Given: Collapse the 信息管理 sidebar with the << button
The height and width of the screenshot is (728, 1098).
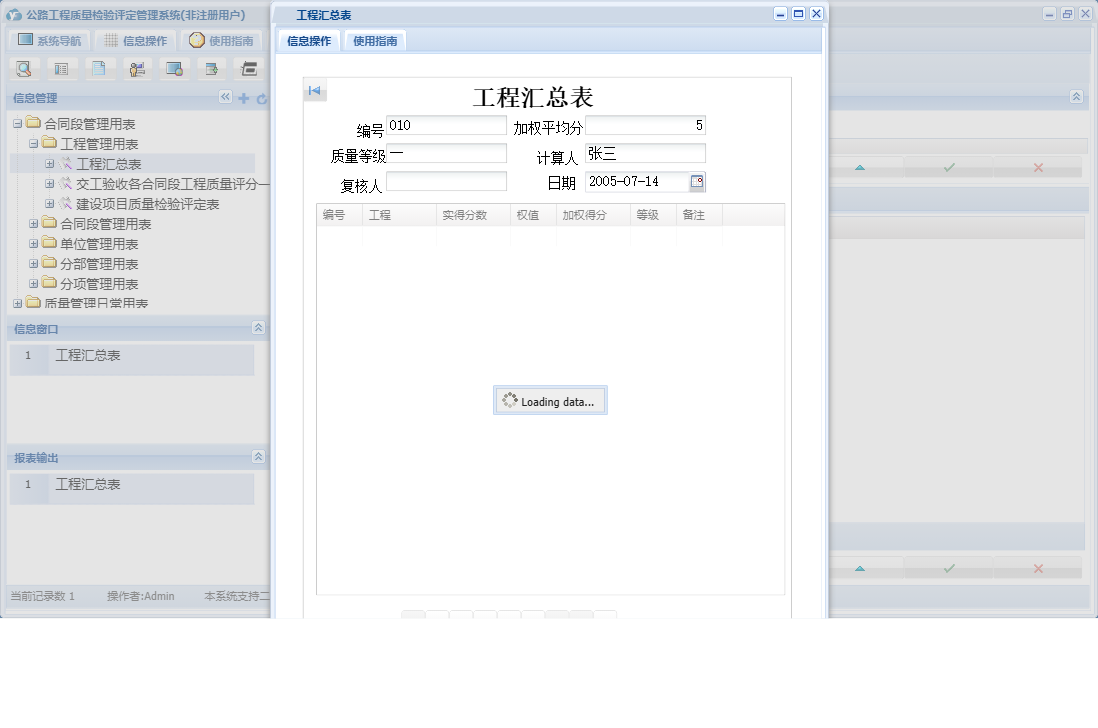Looking at the screenshot, I should (226, 98).
